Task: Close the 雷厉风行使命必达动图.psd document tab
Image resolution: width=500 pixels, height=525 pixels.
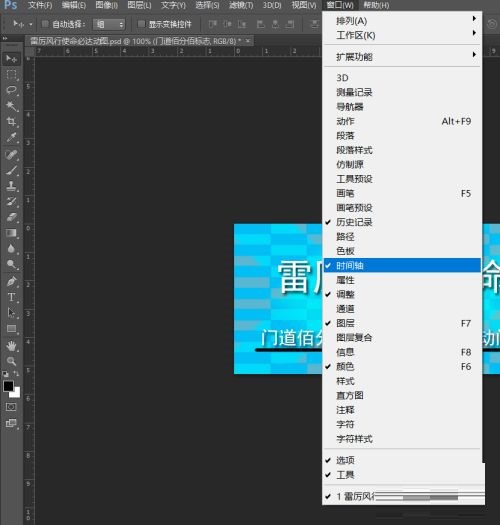Action: point(248,41)
